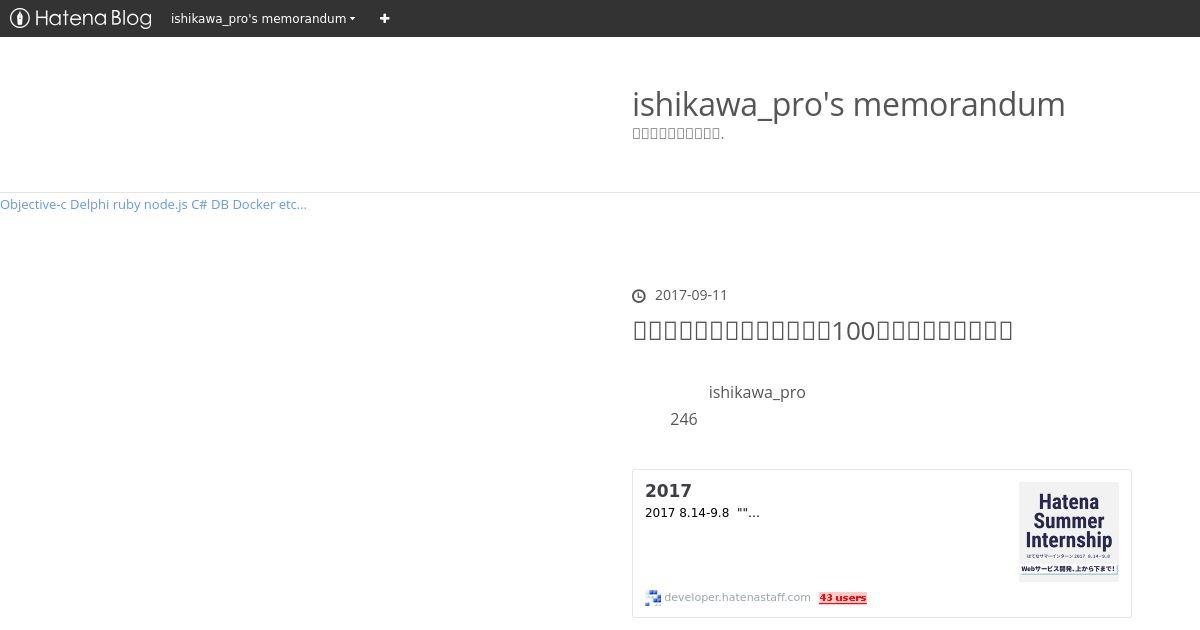1200x630 pixels.
Task: Click the clock icon beside the date
Action: click(x=639, y=296)
